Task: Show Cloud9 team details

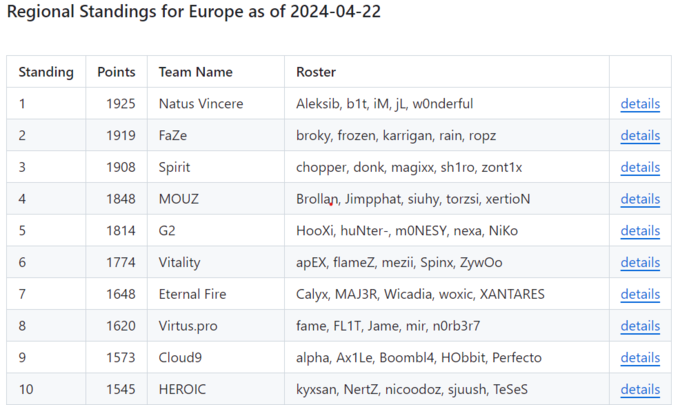Action: [x=640, y=358]
